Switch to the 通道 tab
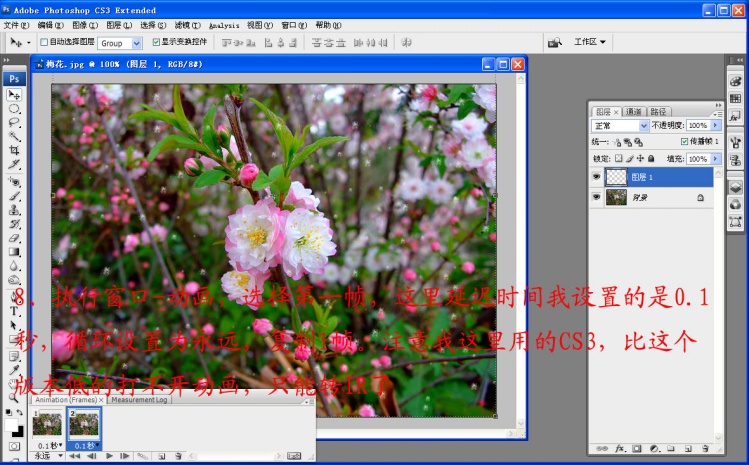The width and height of the screenshot is (749, 465). 633,112
